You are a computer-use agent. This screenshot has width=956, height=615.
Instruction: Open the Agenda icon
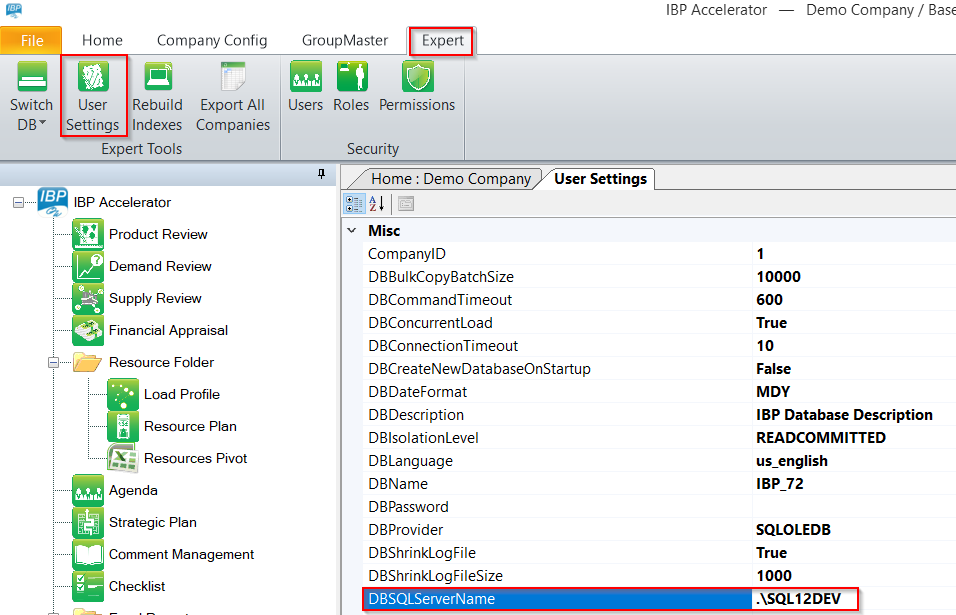(88, 490)
